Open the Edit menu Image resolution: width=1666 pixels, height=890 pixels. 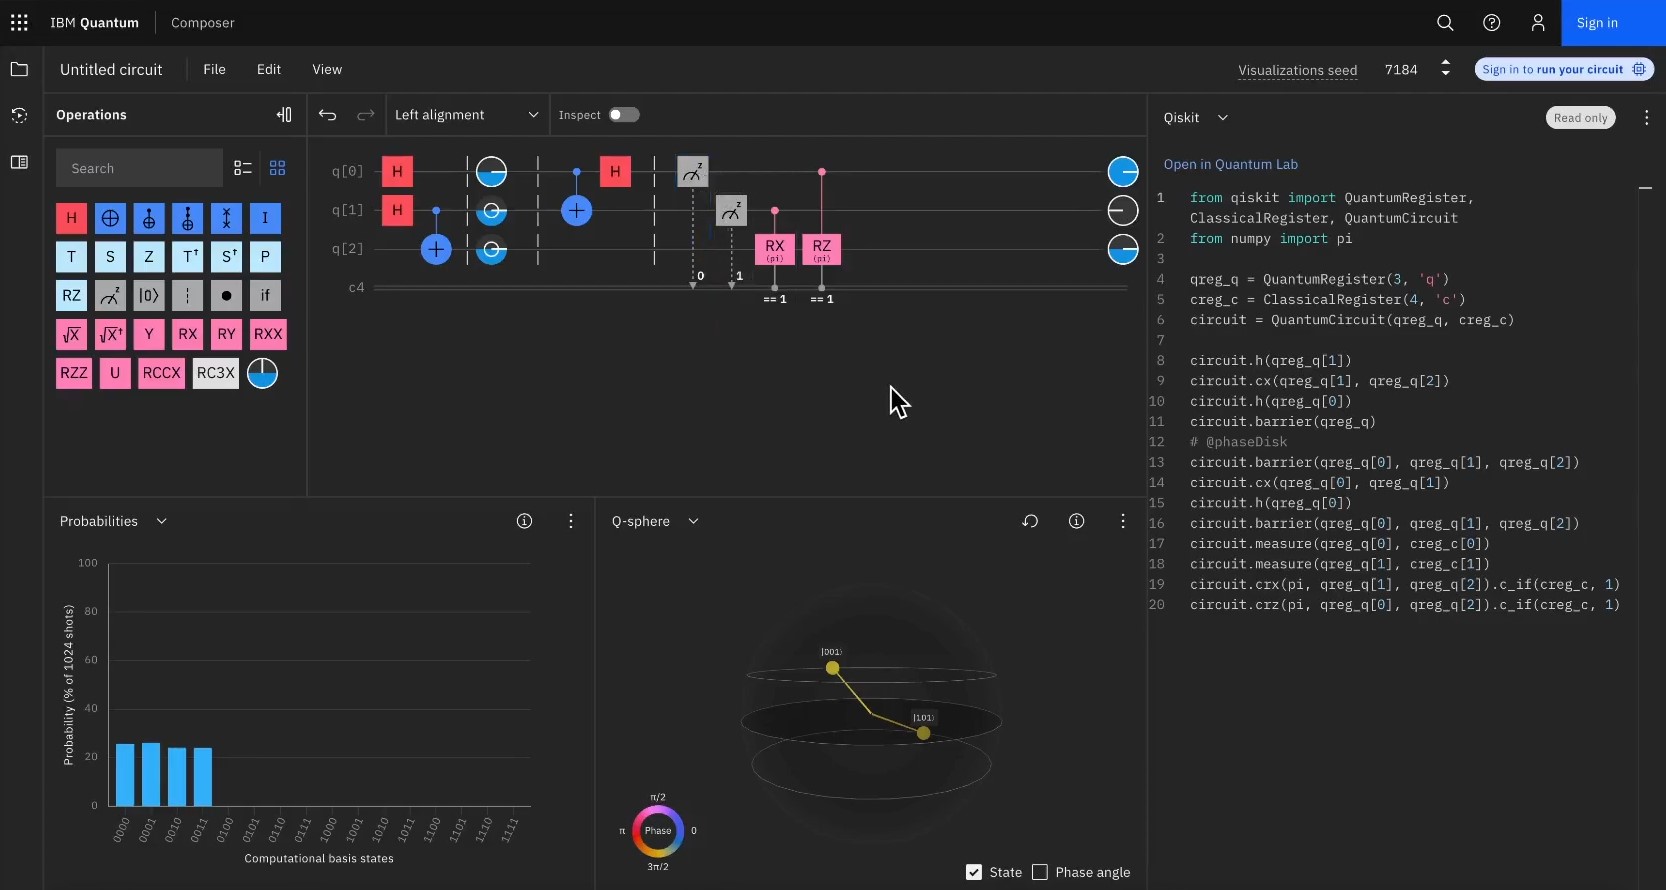point(268,69)
